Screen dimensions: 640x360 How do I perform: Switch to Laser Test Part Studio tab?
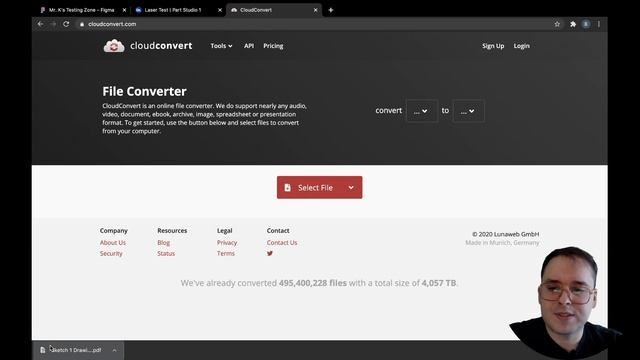pos(173,10)
